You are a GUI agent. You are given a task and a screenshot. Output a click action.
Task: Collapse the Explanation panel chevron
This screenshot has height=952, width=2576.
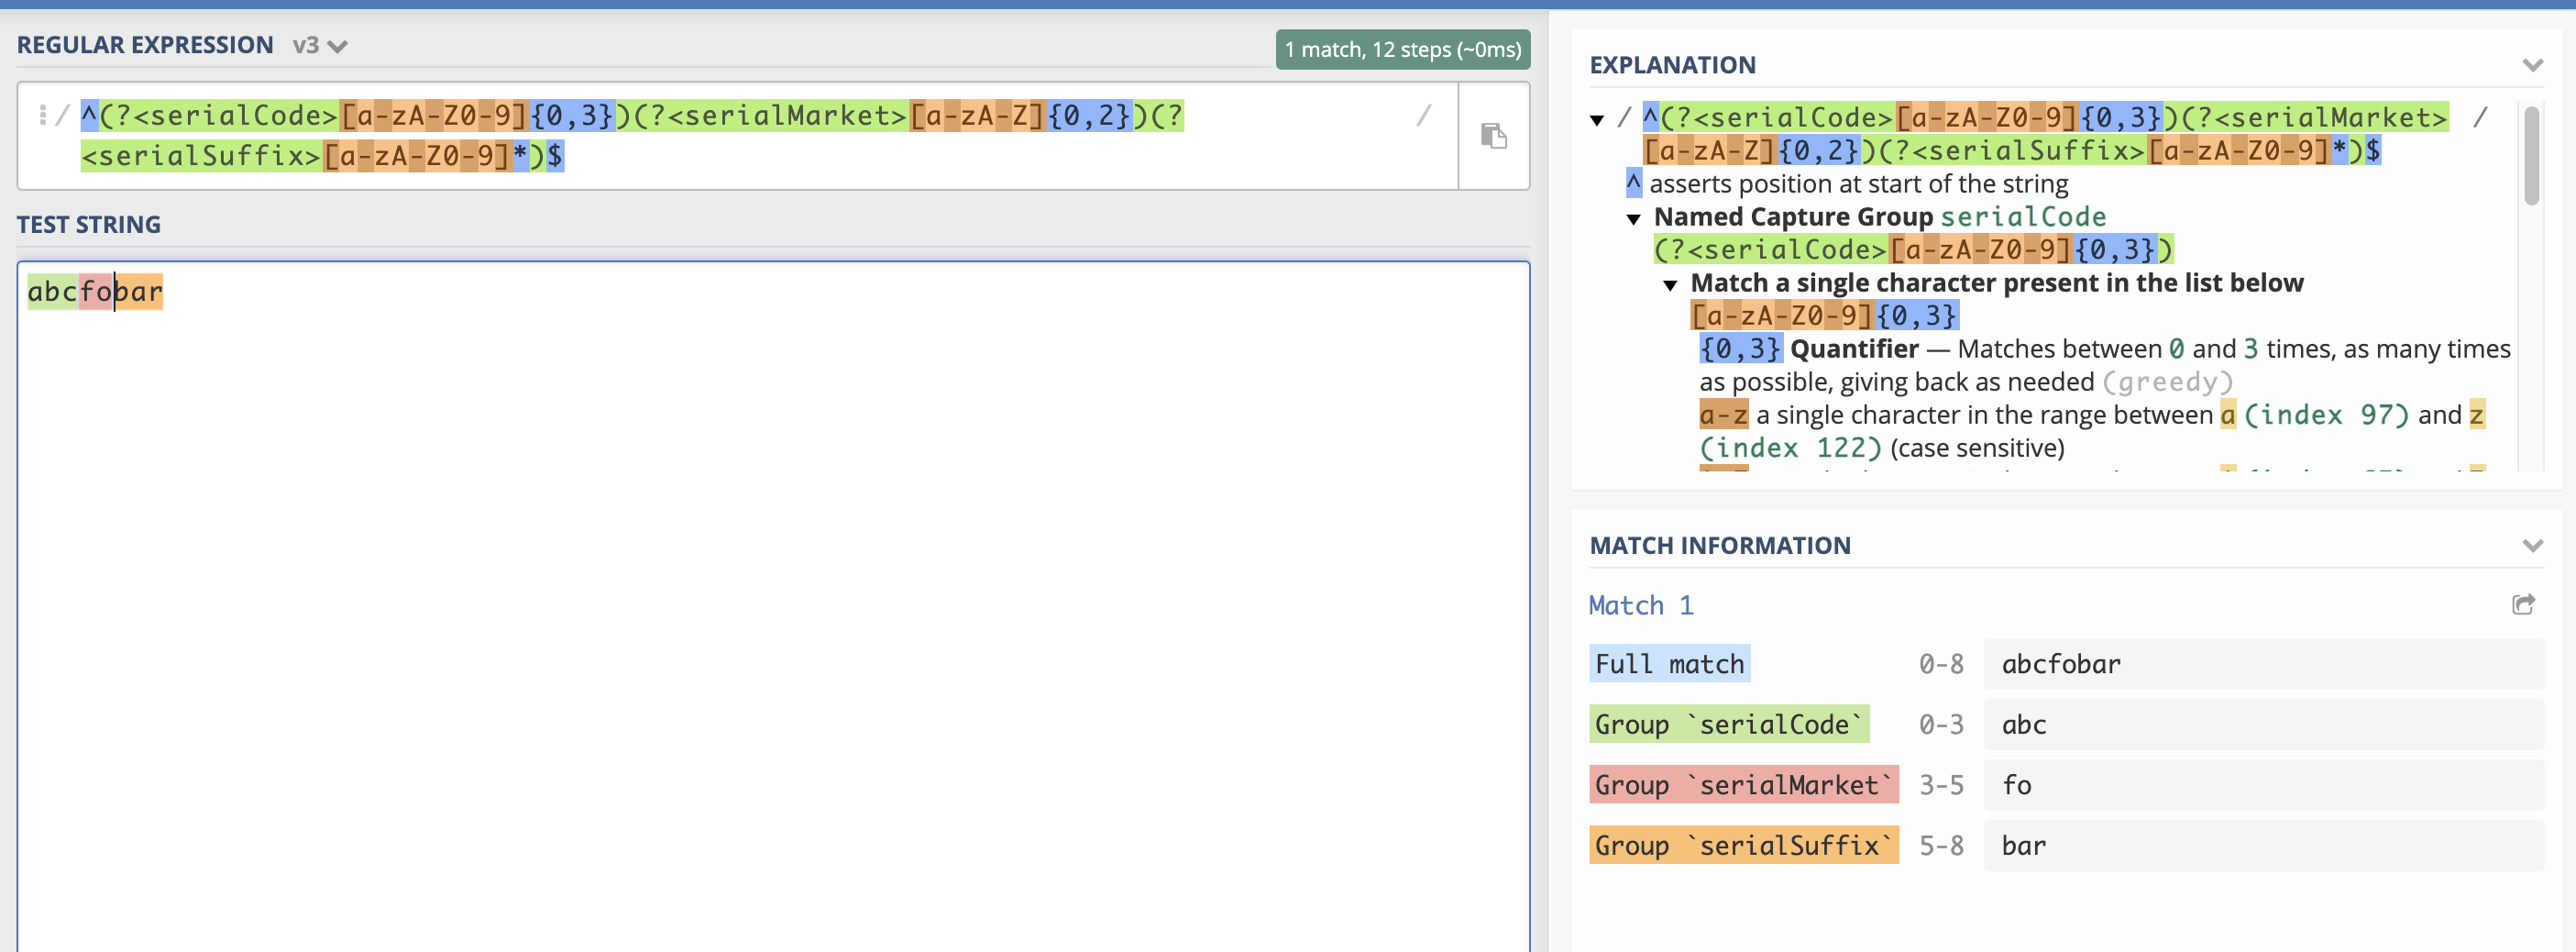coord(2532,65)
